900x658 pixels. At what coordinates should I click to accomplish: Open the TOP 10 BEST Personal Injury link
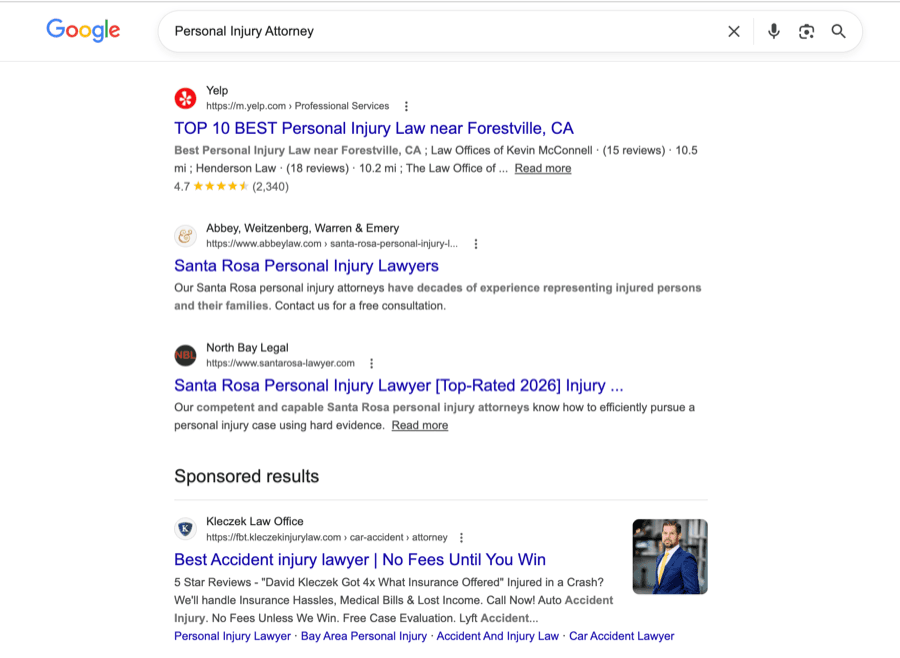(x=374, y=128)
